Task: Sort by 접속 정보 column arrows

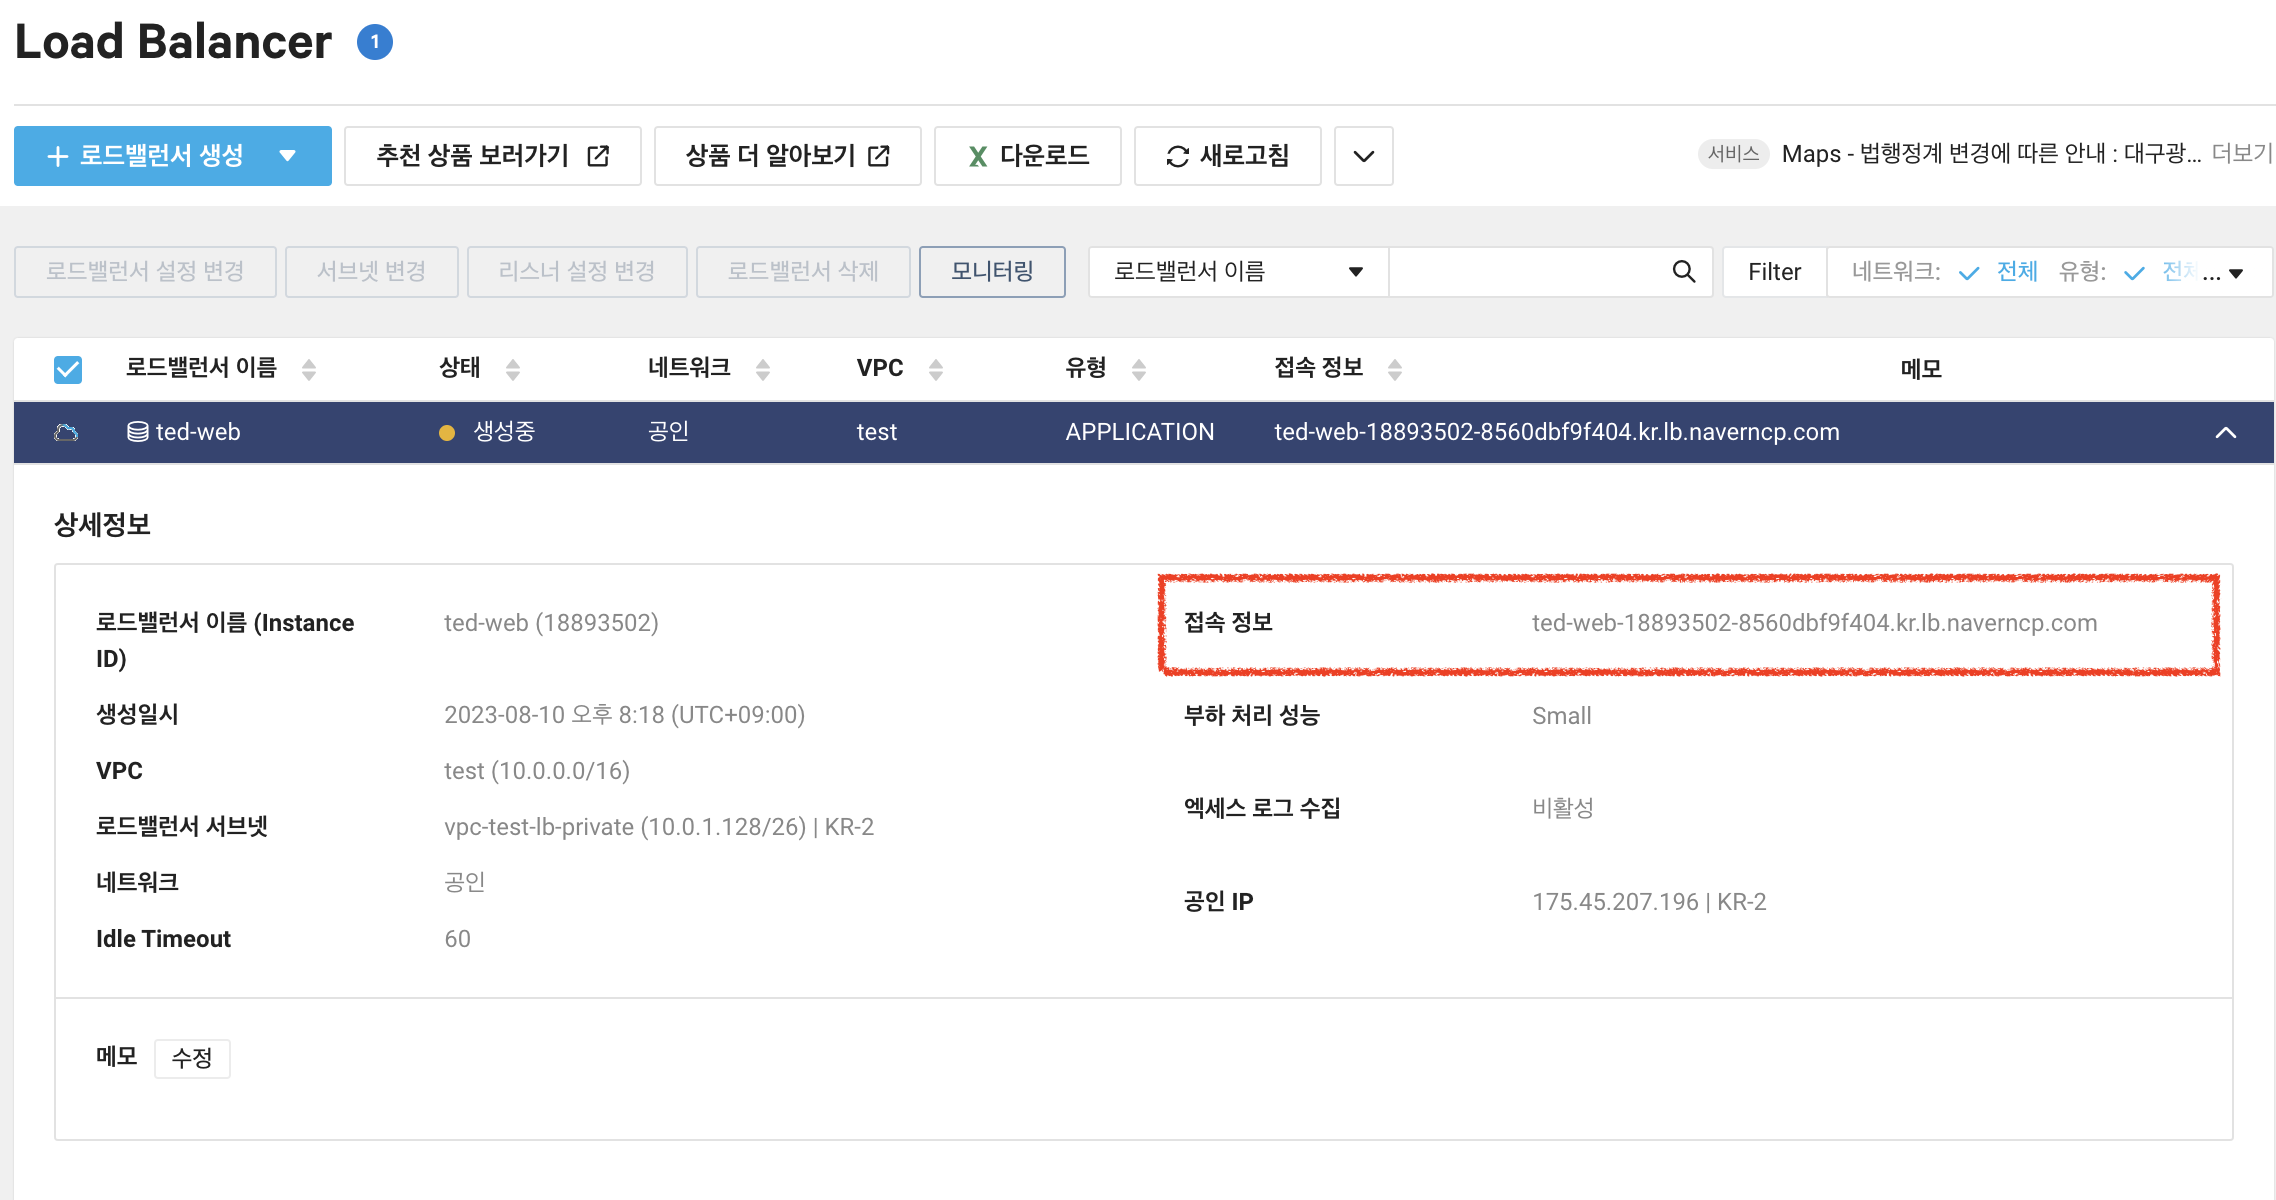Action: point(1395,370)
